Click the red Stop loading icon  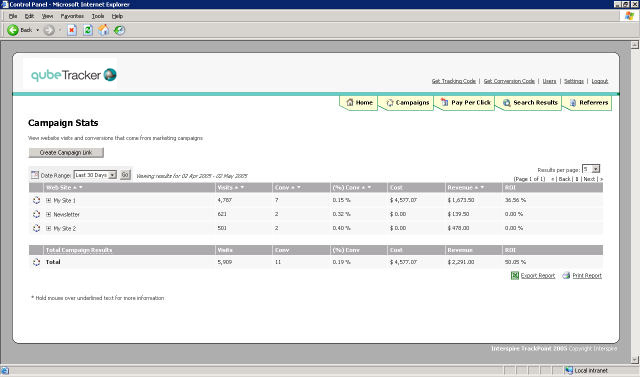point(72,30)
